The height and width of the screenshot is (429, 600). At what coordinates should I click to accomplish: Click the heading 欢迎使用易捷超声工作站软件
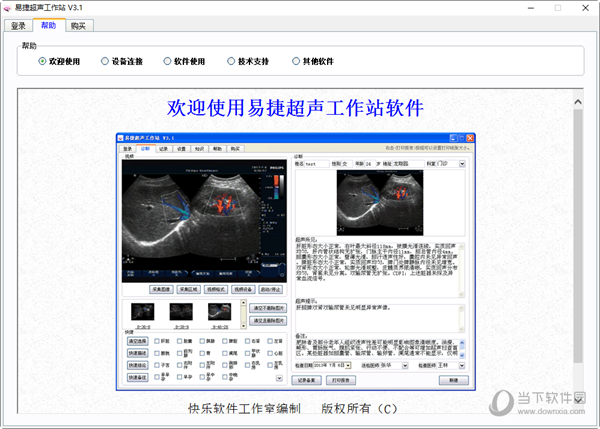(295, 108)
